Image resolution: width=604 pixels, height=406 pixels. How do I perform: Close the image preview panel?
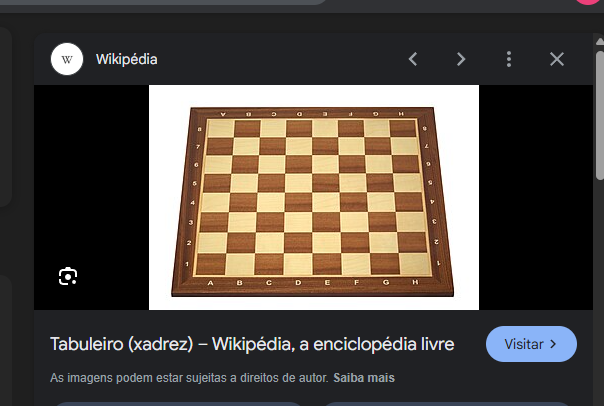pyautogui.click(x=557, y=59)
